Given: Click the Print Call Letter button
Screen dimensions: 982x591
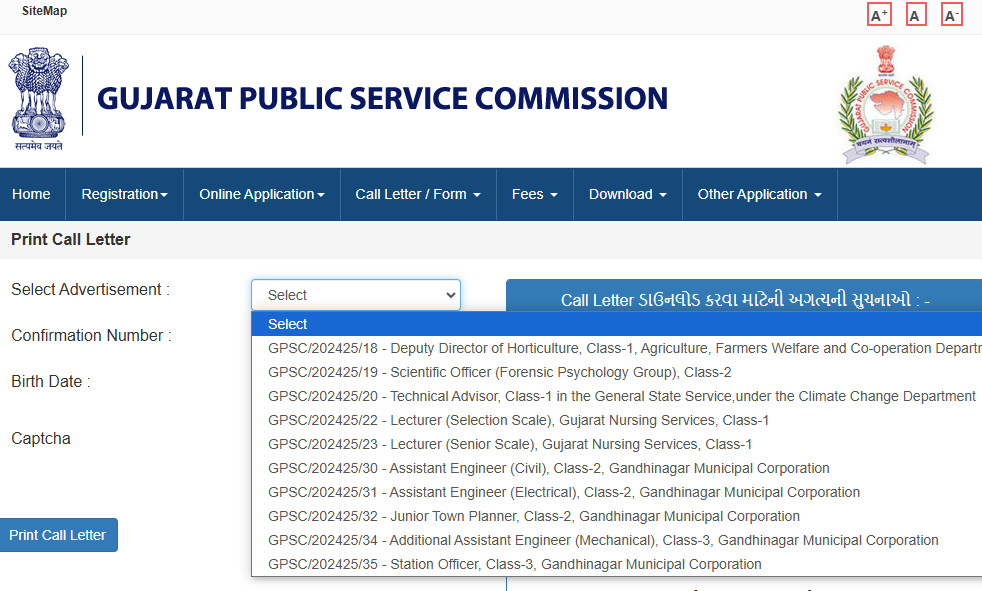Looking at the screenshot, I should point(58,535).
